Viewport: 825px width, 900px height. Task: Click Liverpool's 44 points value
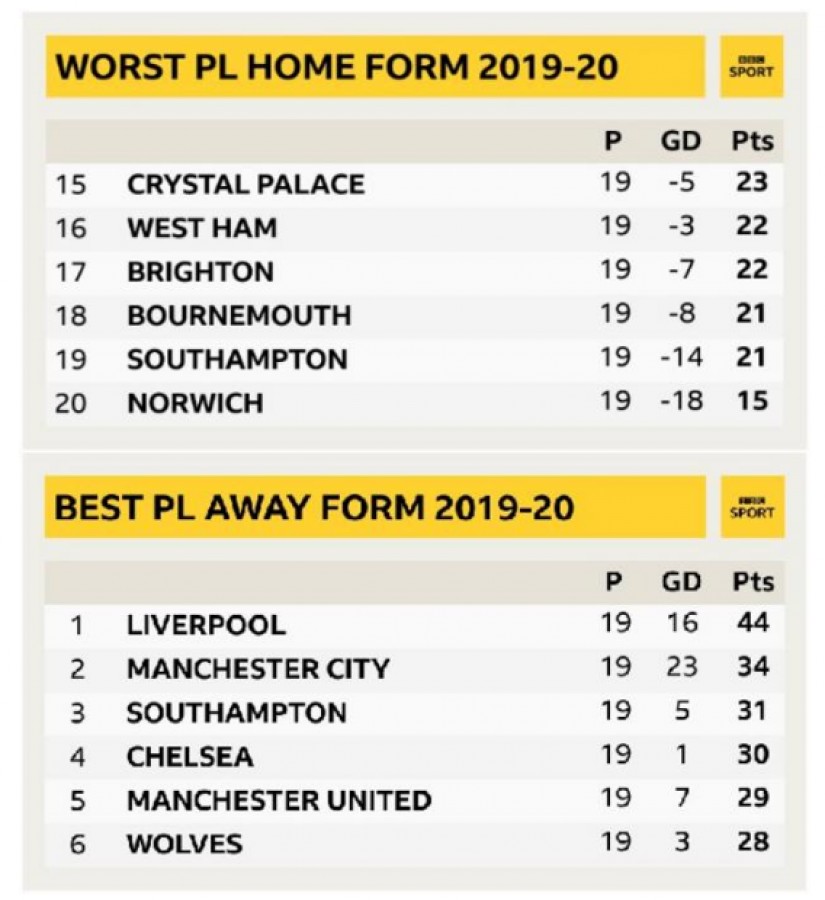coord(751,624)
